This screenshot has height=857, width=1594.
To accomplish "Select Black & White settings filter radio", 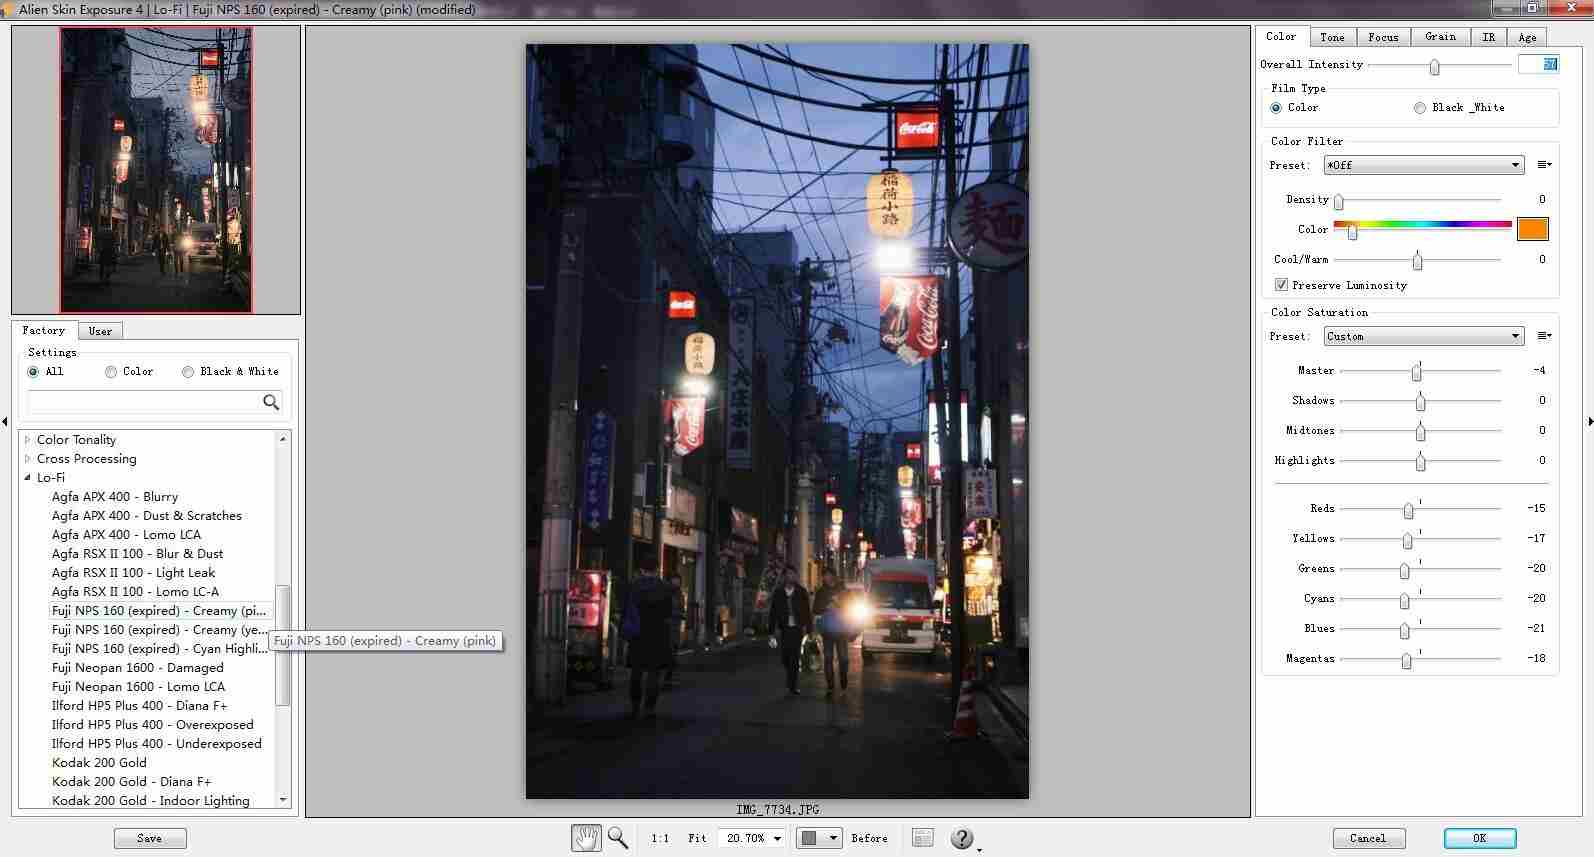I will tap(188, 372).
